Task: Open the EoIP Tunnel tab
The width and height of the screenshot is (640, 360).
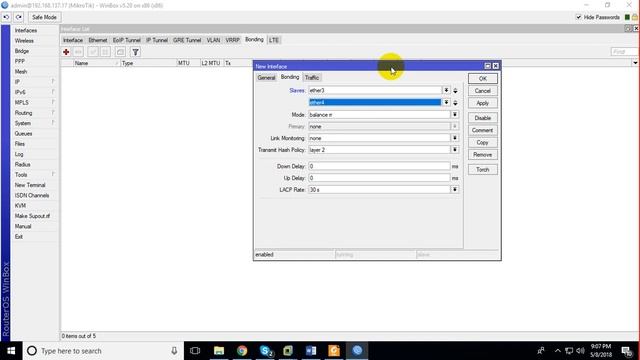Action: (127, 40)
